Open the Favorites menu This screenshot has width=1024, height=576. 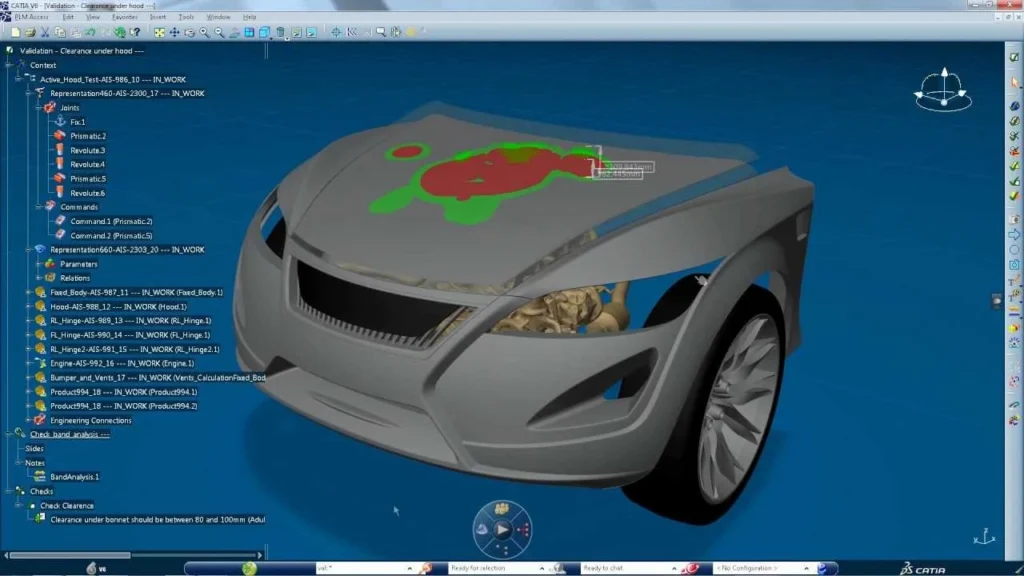pos(125,17)
